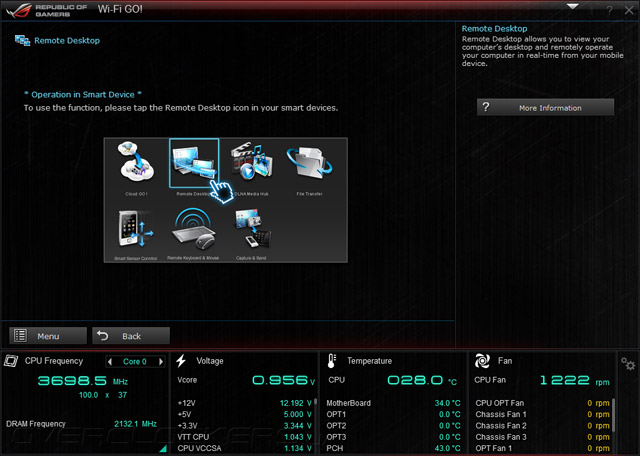Click the CPU temperature 028.0 °C readout
Viewport: 640px width, 456px height.
click(422, 380)
